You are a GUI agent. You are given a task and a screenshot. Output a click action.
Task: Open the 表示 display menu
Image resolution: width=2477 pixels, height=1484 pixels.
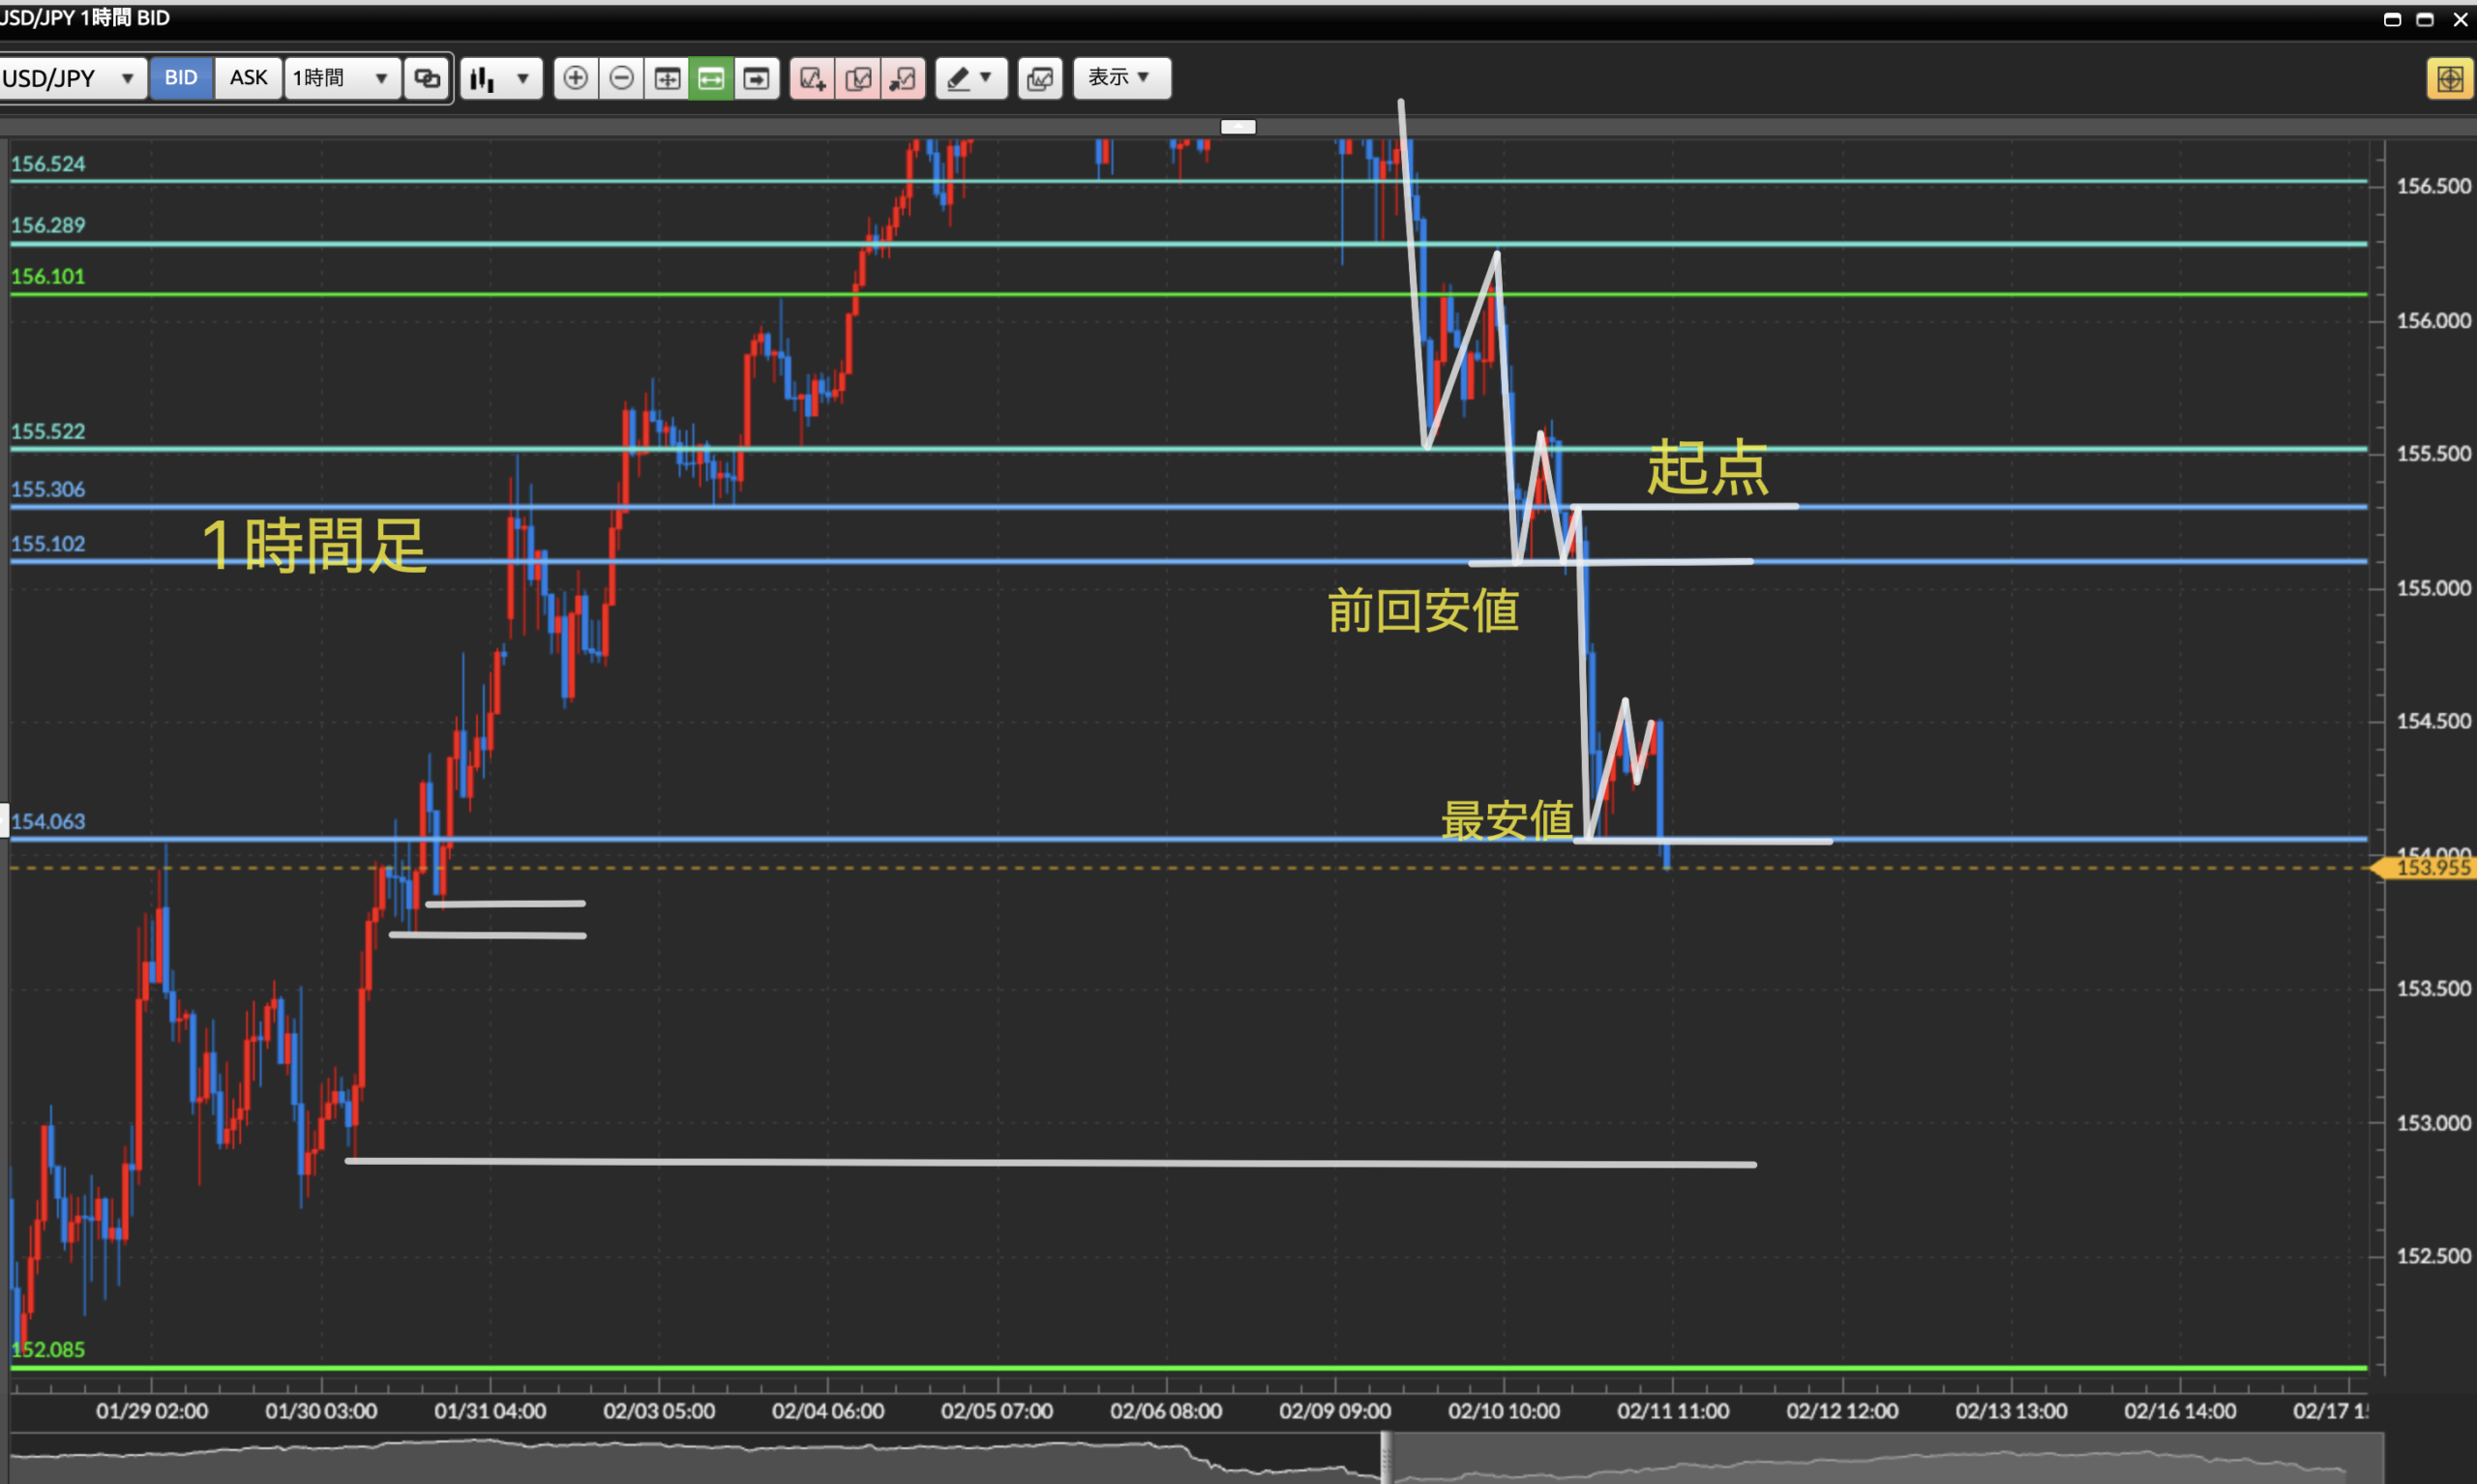[x=1121, y=78]
